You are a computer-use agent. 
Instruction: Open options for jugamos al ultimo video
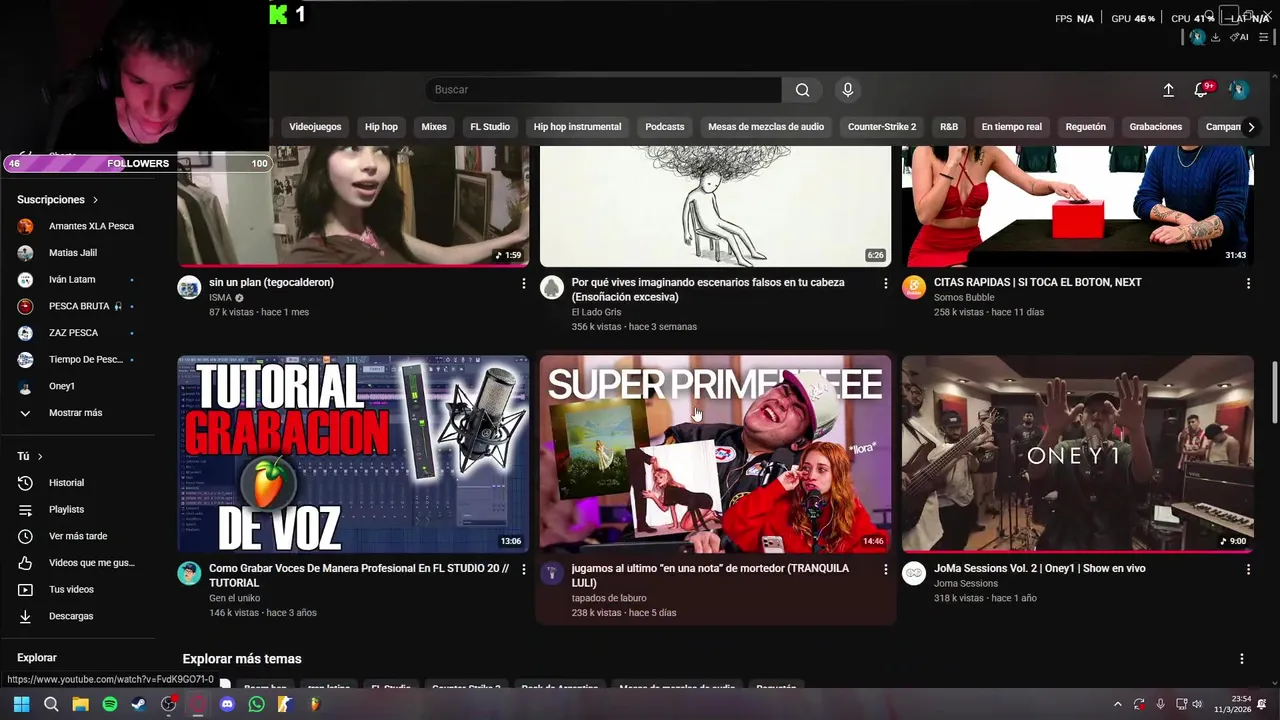(x=885, y=569)
